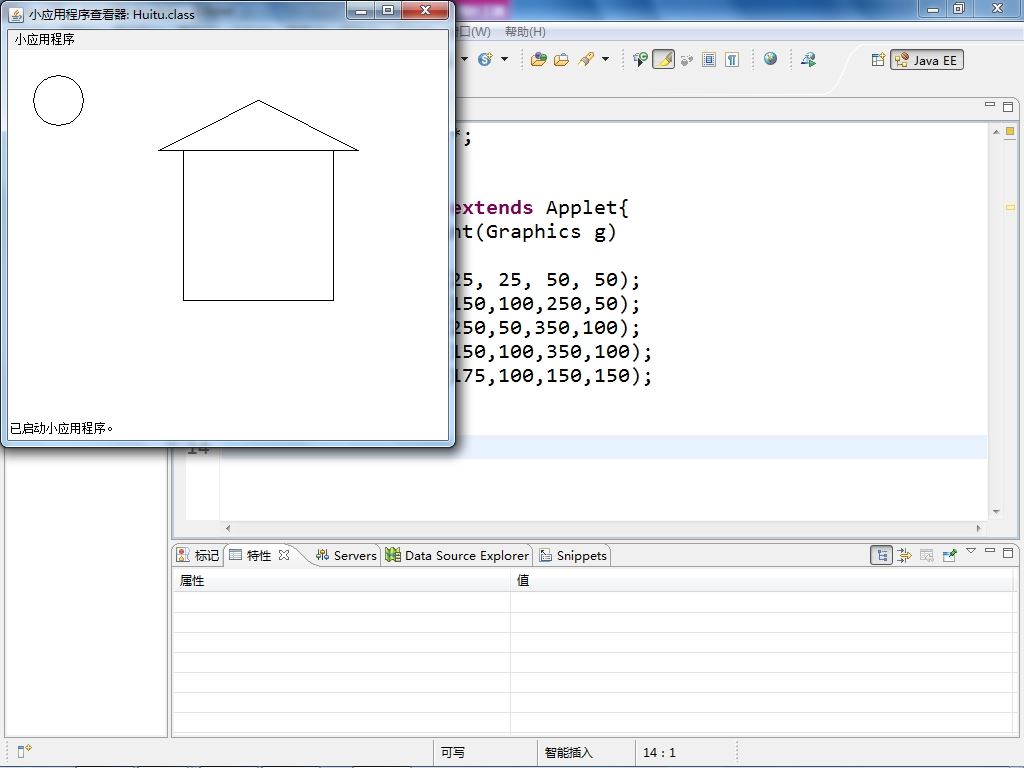Pin properties view to selection

(950, 556)
